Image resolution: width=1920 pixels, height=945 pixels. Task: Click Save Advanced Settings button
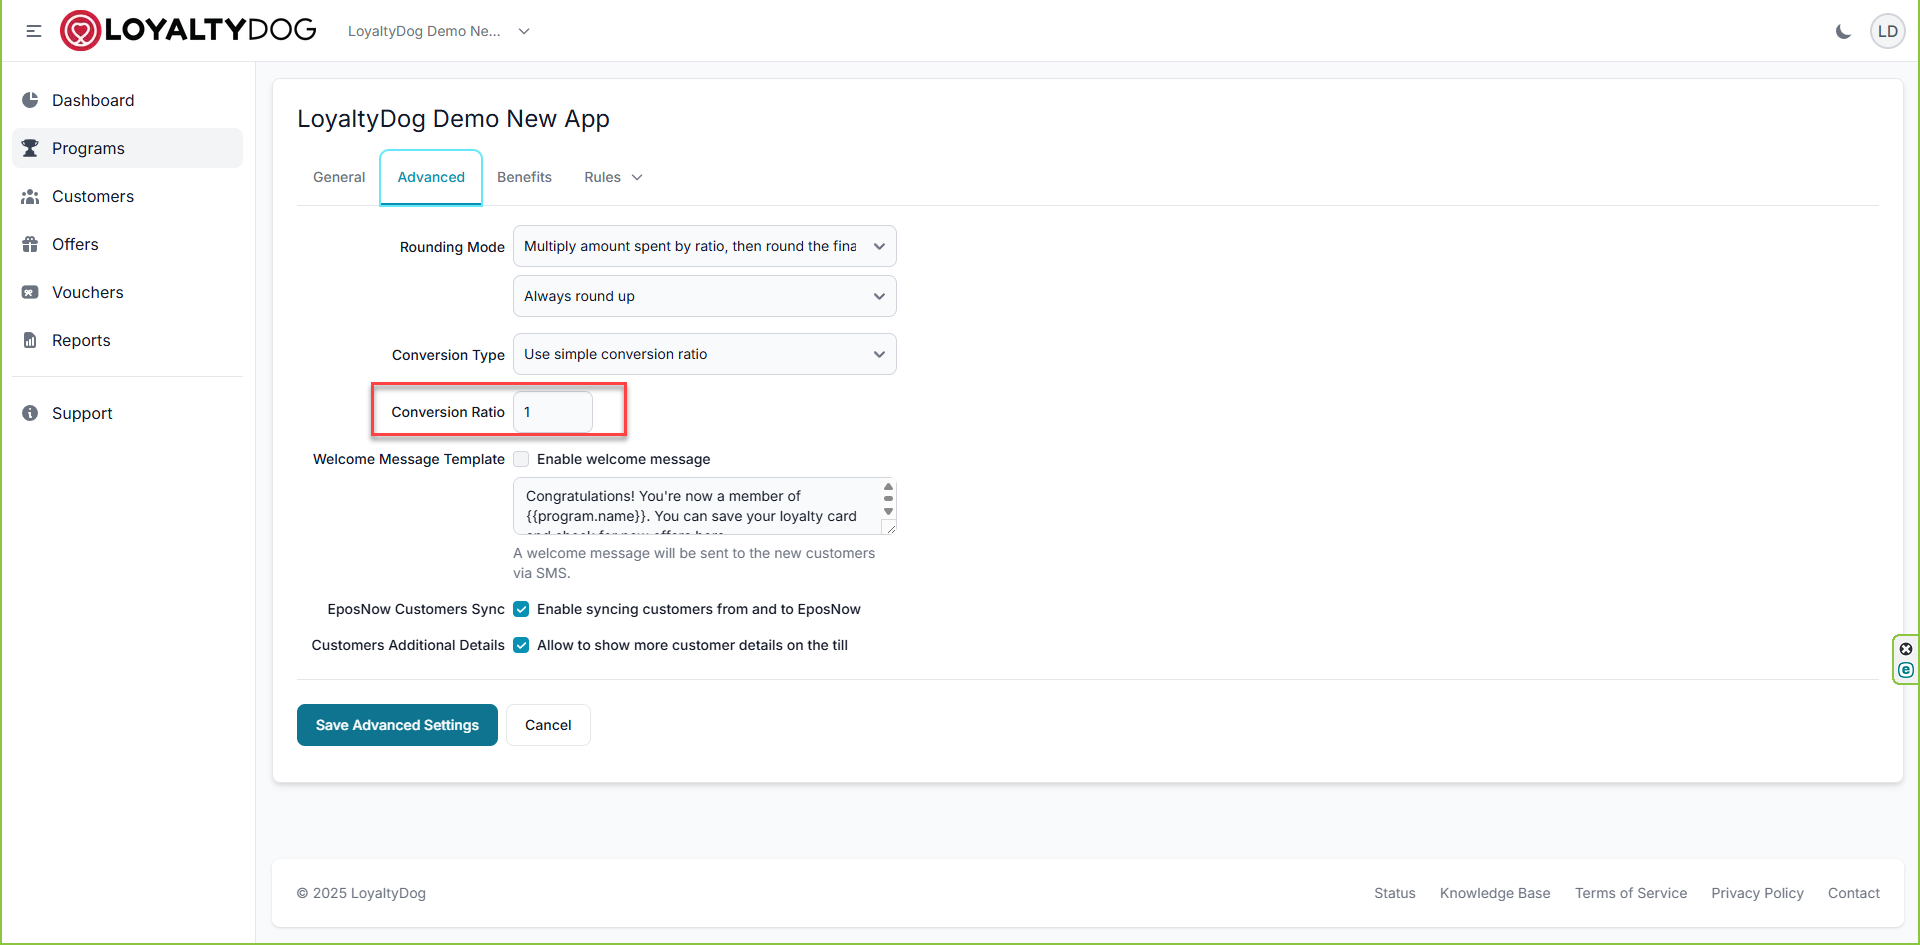(397, 725)
